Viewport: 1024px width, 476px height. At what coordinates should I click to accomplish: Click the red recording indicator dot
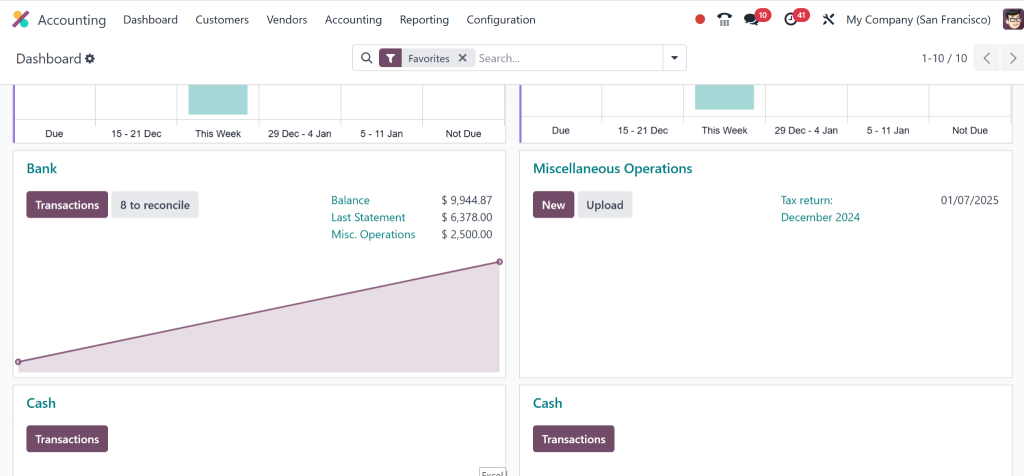700,20
